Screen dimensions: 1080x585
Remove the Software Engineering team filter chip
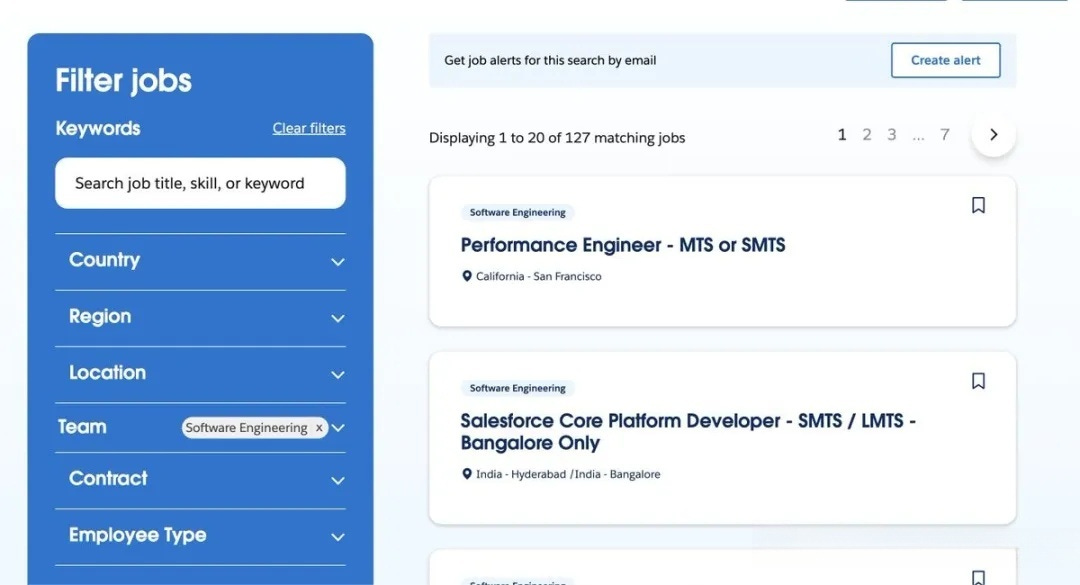tap(319, 428)
